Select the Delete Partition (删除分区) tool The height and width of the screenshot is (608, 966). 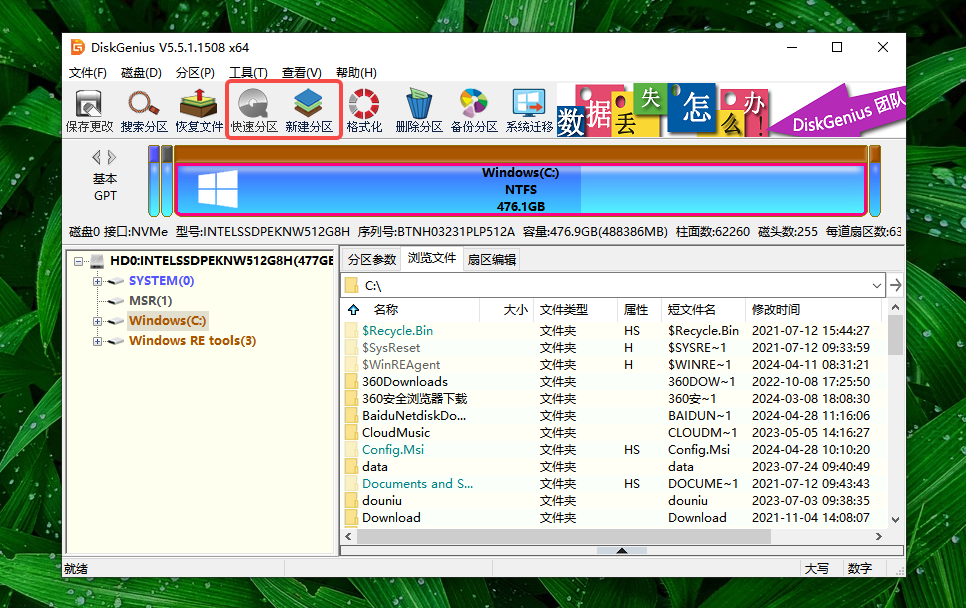(x=419, y=111)
